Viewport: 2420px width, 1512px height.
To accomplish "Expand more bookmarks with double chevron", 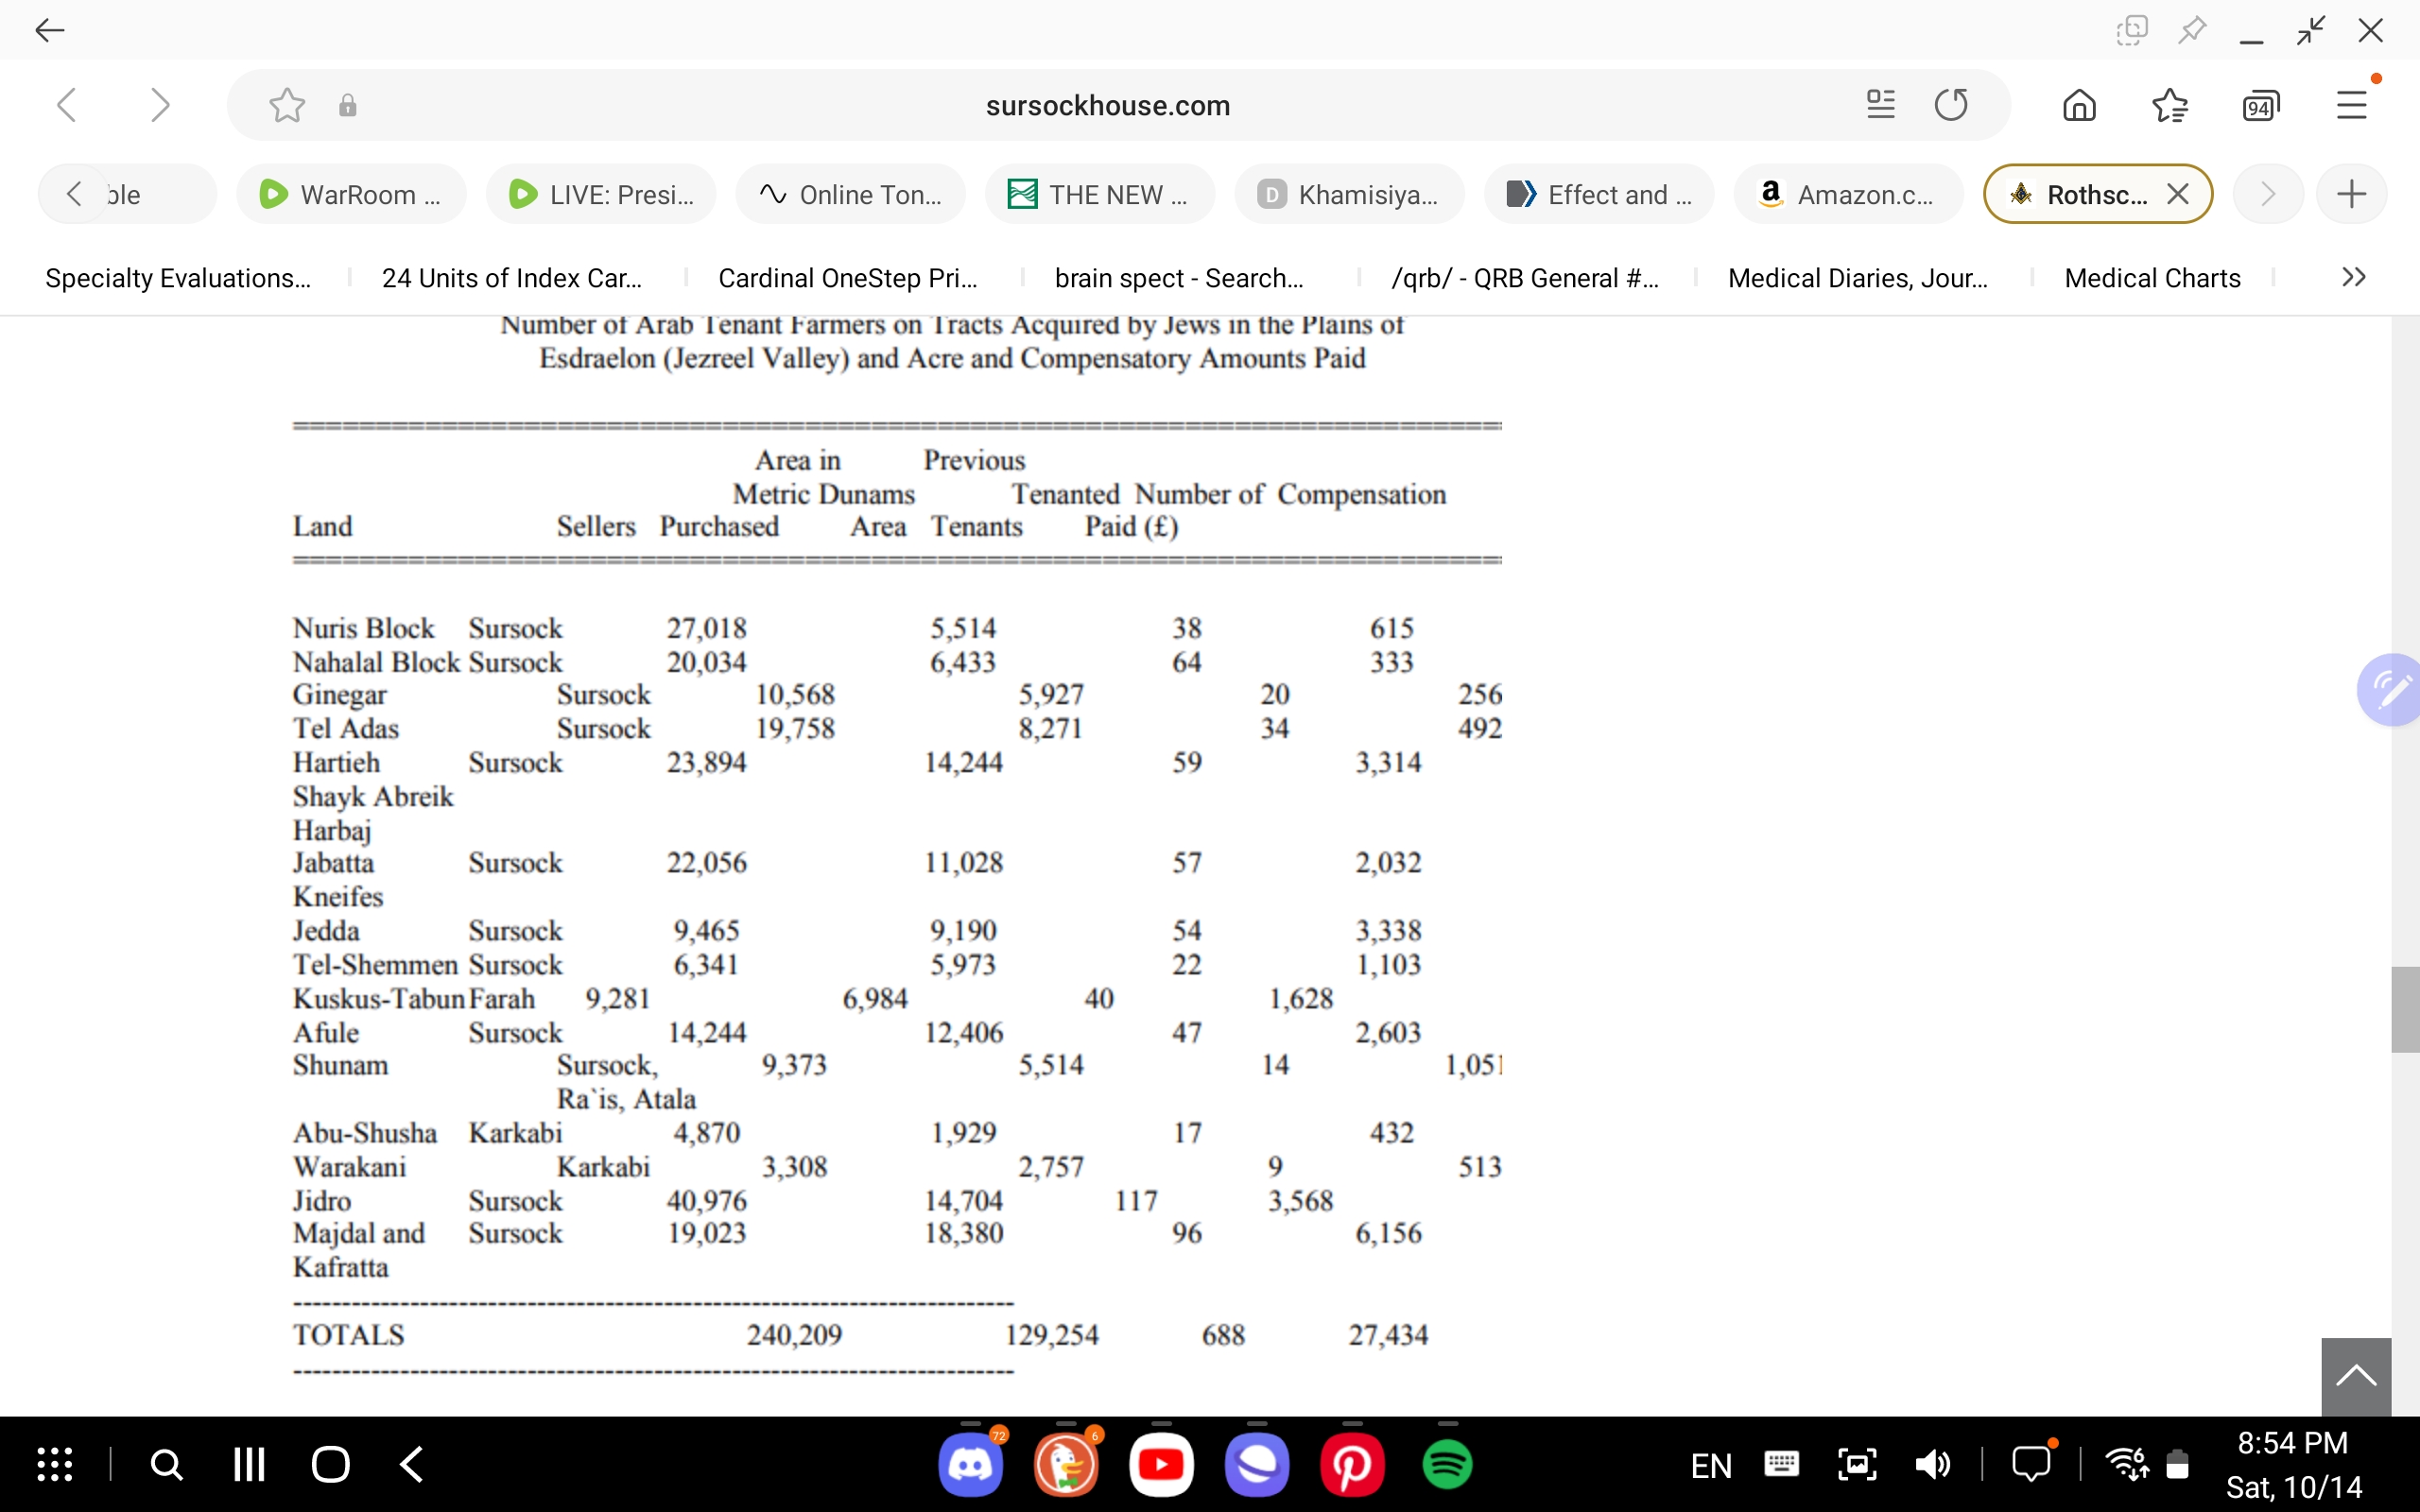I will point(2354,277).
